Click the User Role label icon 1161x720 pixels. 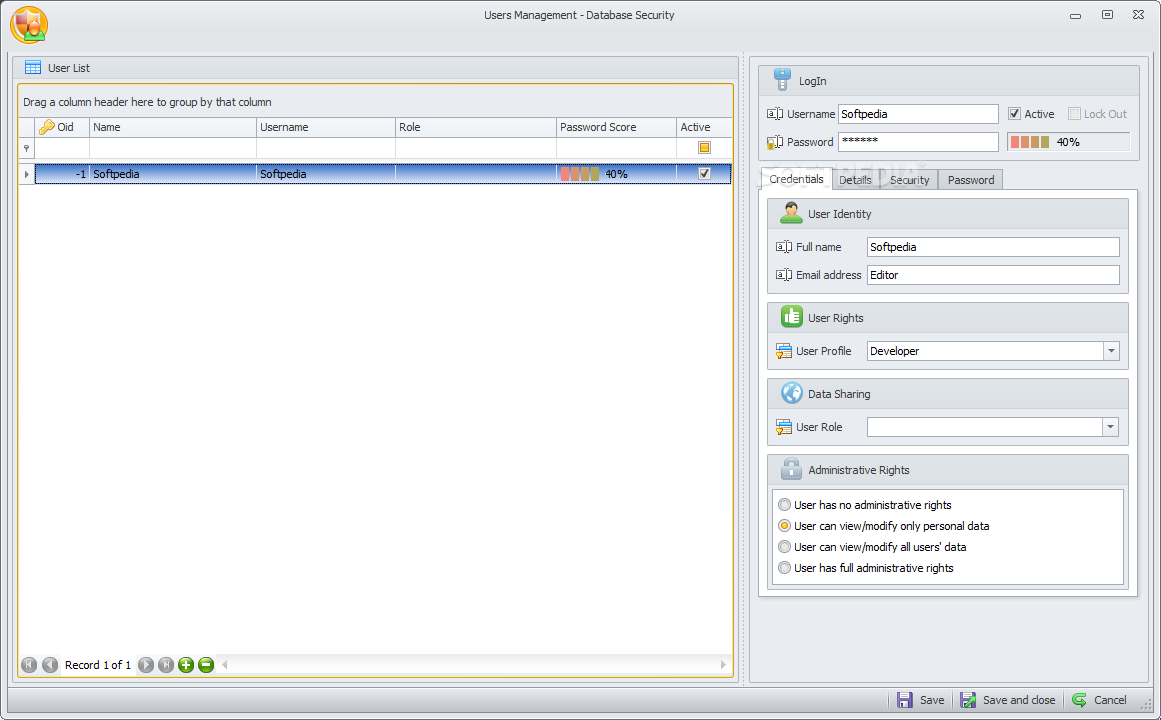coord(783,427)
